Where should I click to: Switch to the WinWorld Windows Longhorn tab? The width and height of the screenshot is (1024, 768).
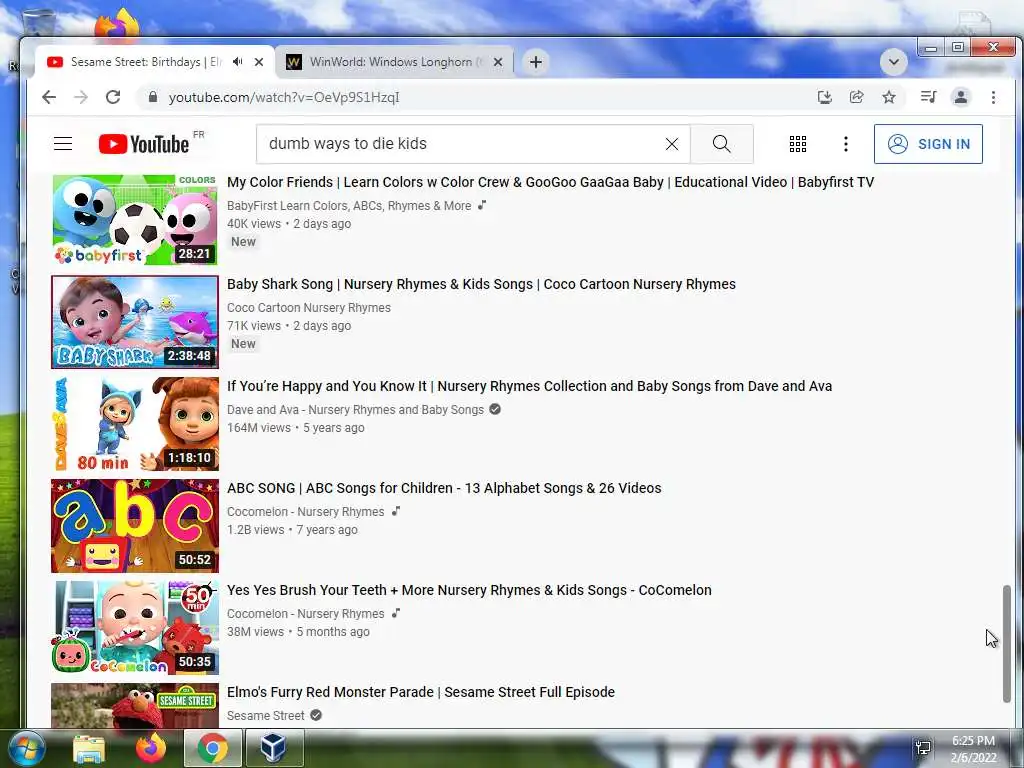pyautogui.click(x=394, y=62)
